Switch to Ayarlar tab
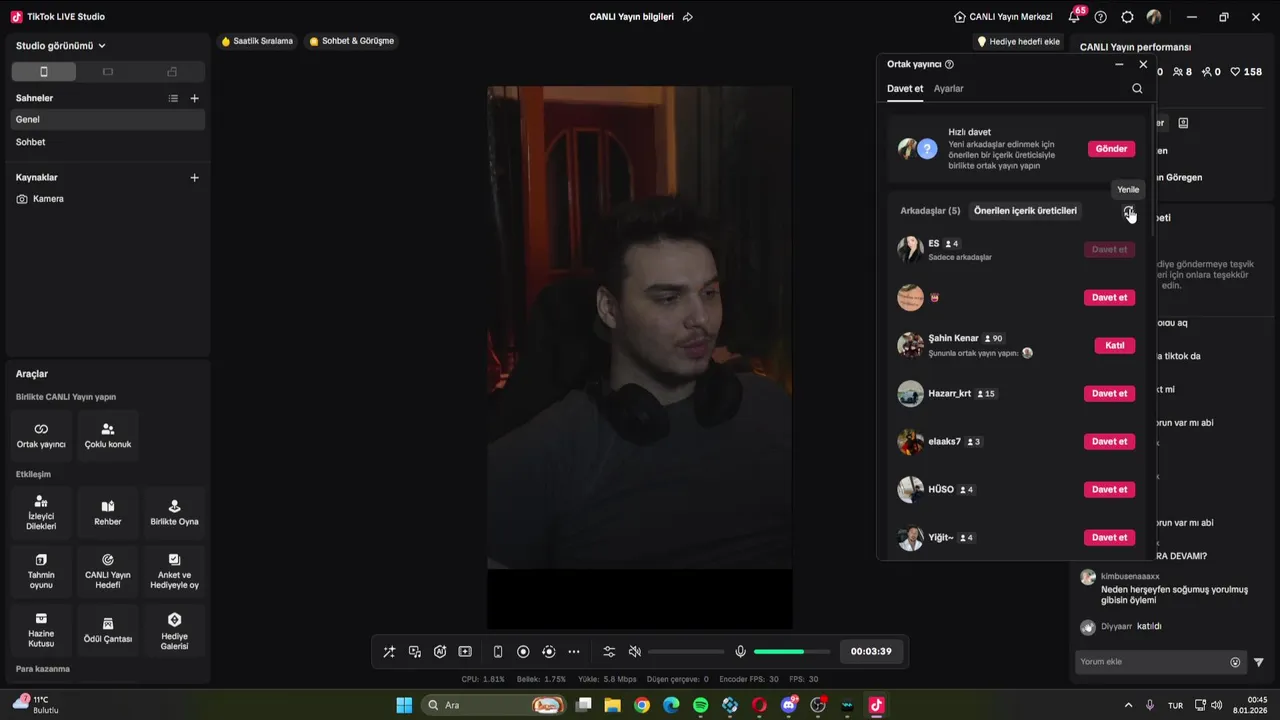Image resolution: width=1280 pixels, height=720 pixels. pyautogui.click(x=949, y=88)
